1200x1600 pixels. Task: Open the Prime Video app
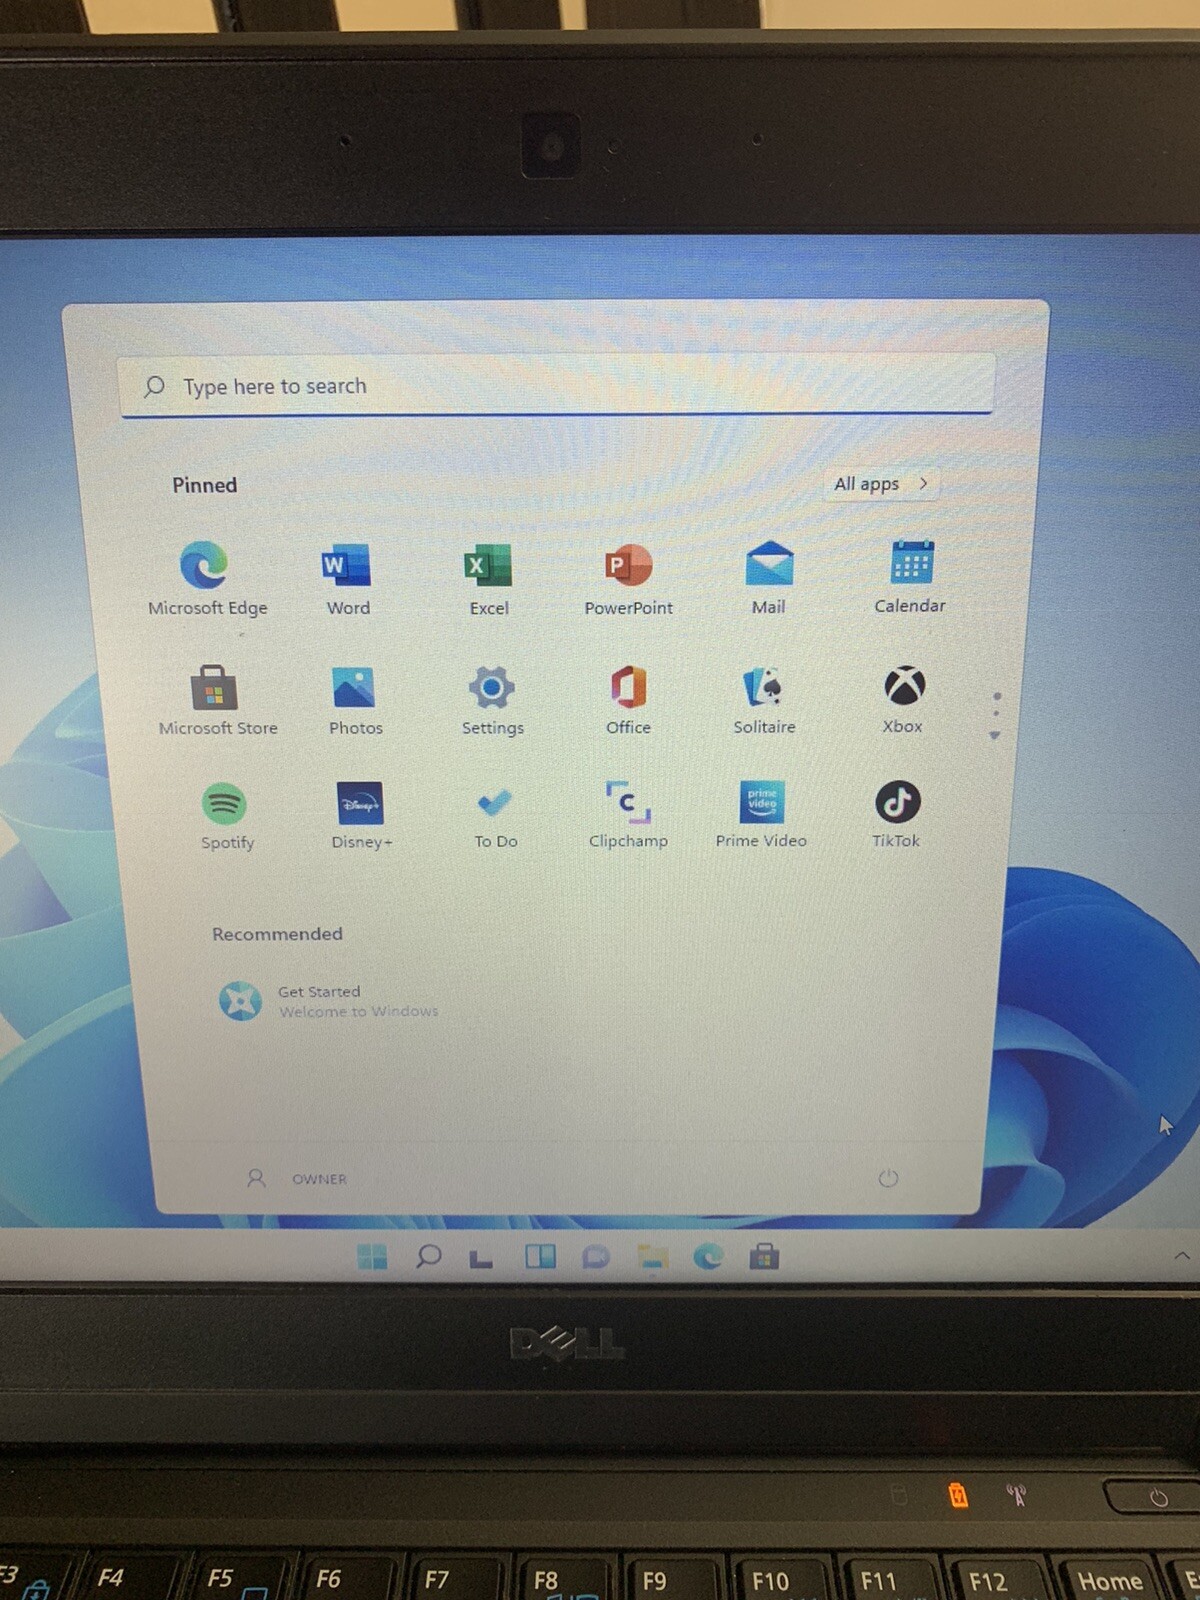761,814
